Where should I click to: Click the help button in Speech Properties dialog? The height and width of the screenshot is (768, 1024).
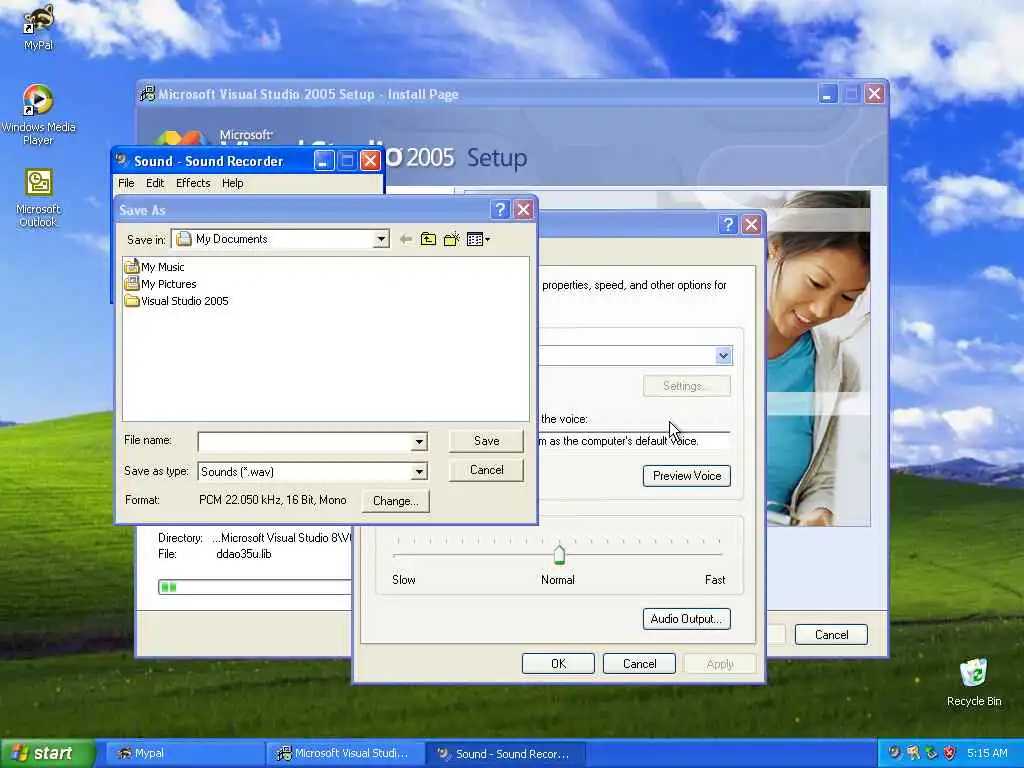click(728, 225)
